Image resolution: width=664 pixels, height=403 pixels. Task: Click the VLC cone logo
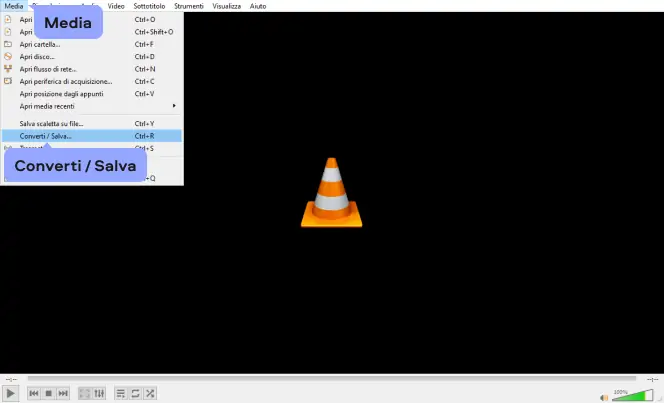pos(332,192)
